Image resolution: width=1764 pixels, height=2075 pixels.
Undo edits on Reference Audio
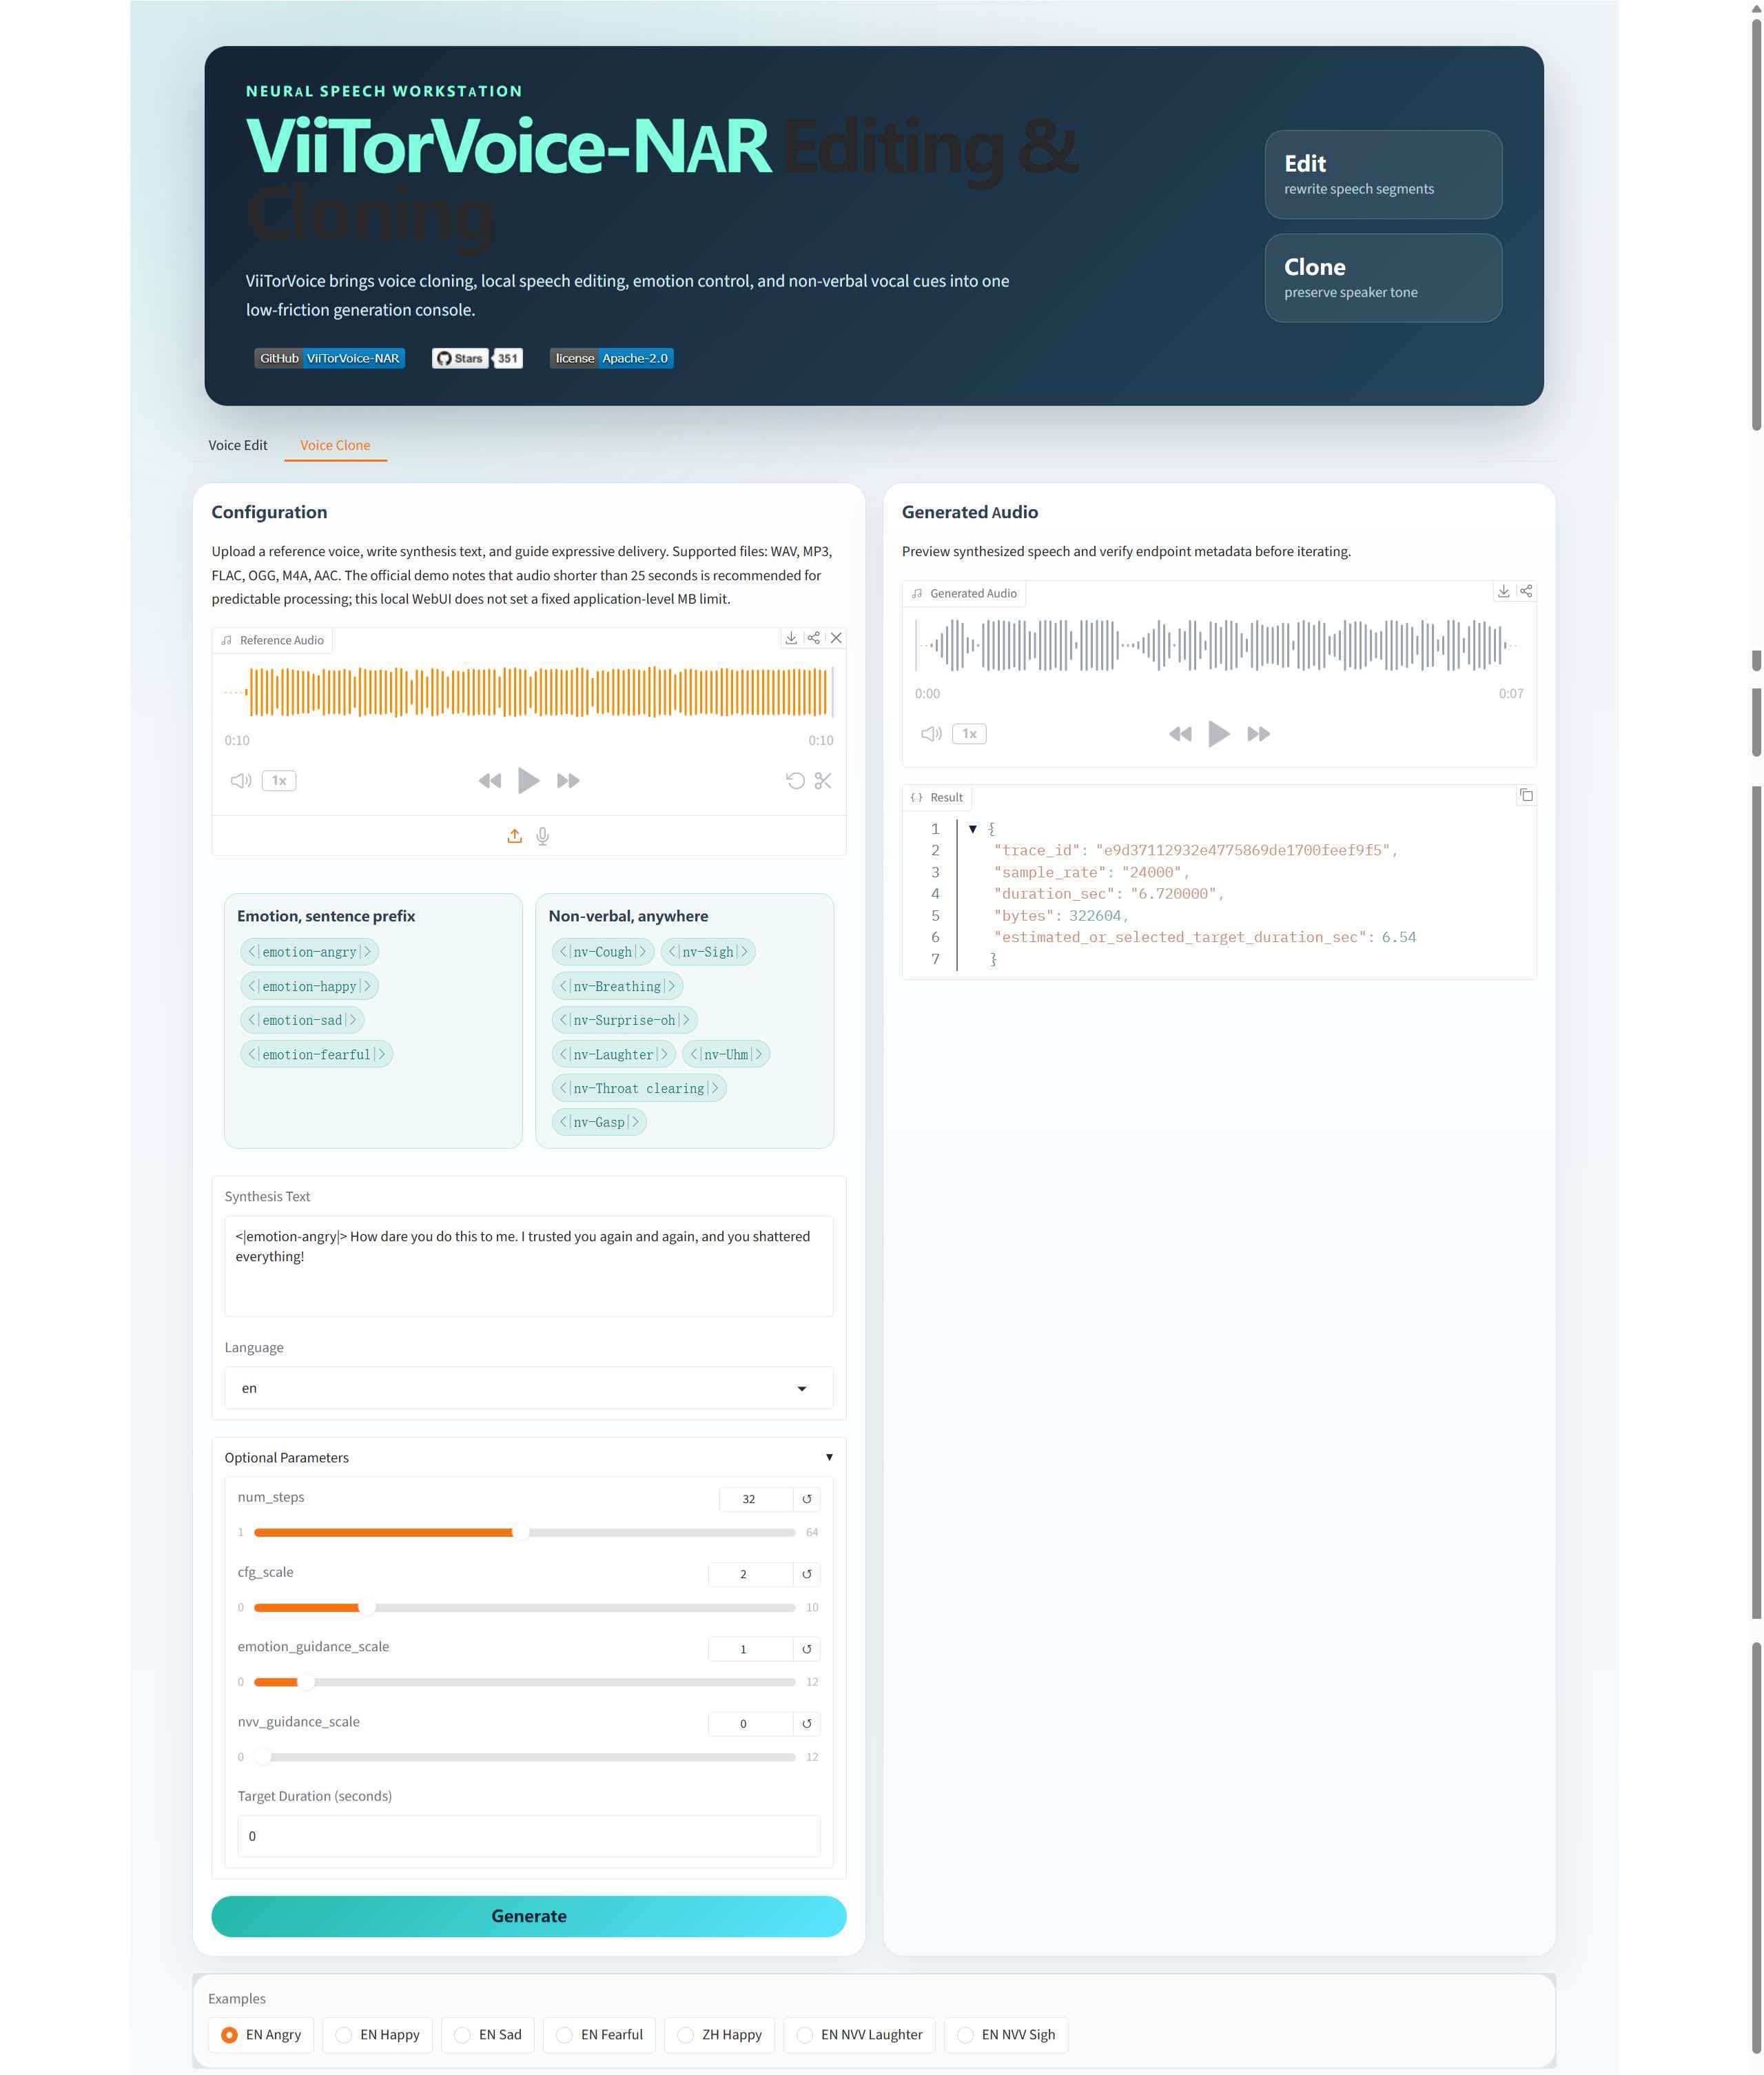point(795,781)
